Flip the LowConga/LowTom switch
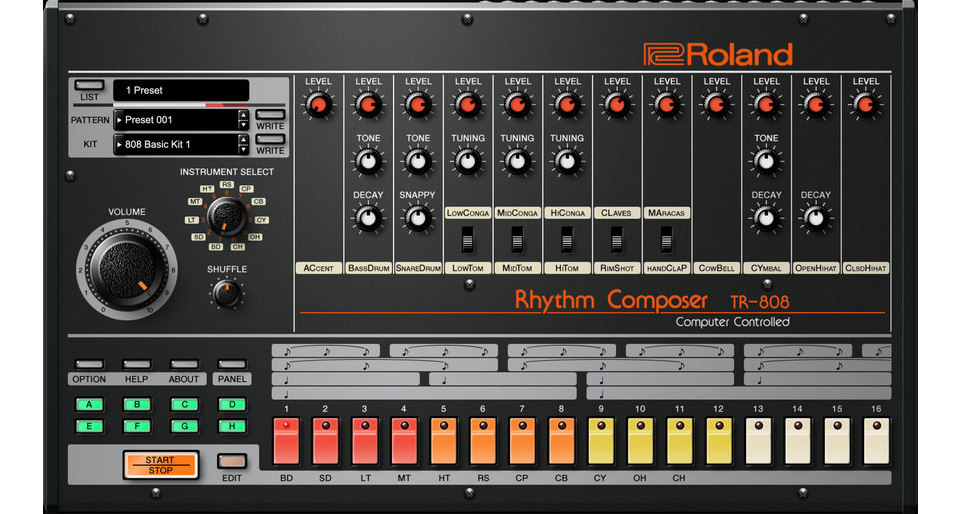Viewport: 961px width, 514px height. 468,240
